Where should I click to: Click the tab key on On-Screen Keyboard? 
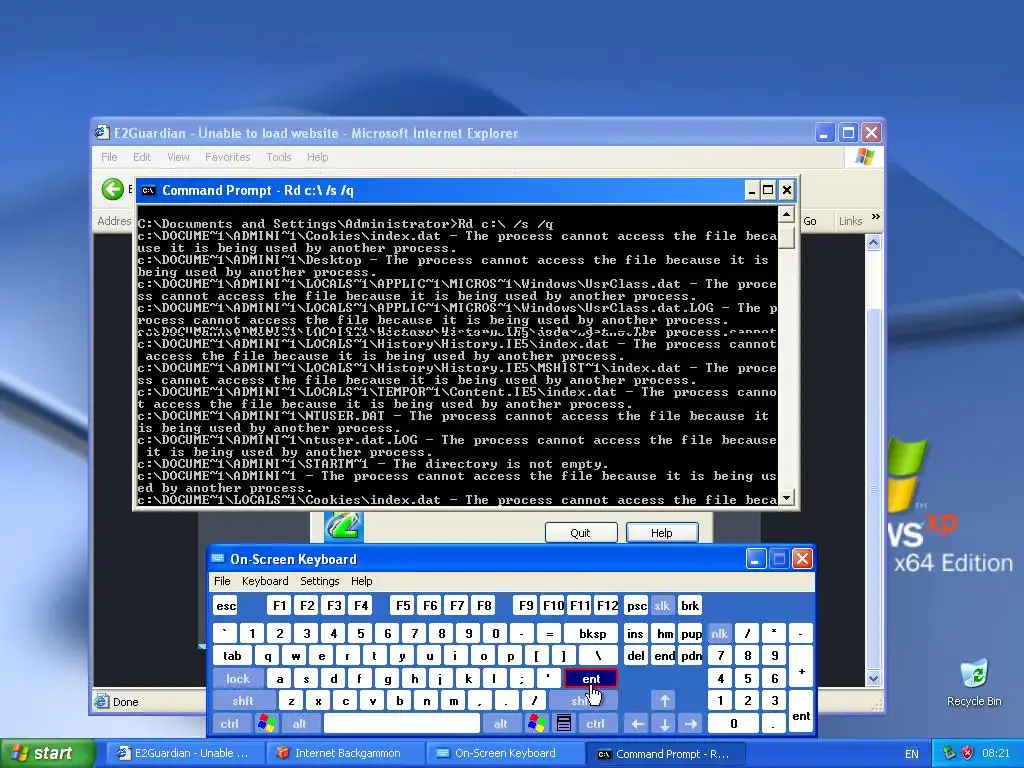(232, 656)
